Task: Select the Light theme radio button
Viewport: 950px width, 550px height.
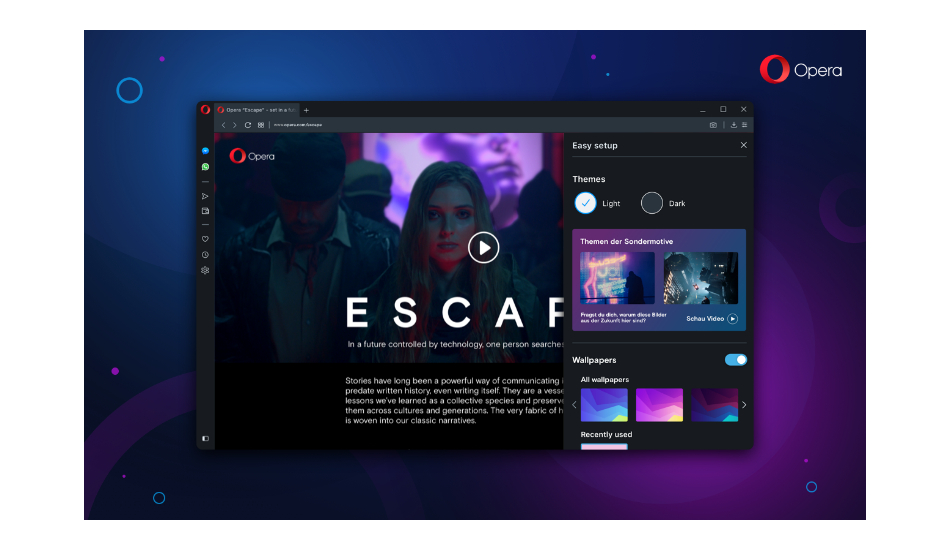Action: coord(585,203)
